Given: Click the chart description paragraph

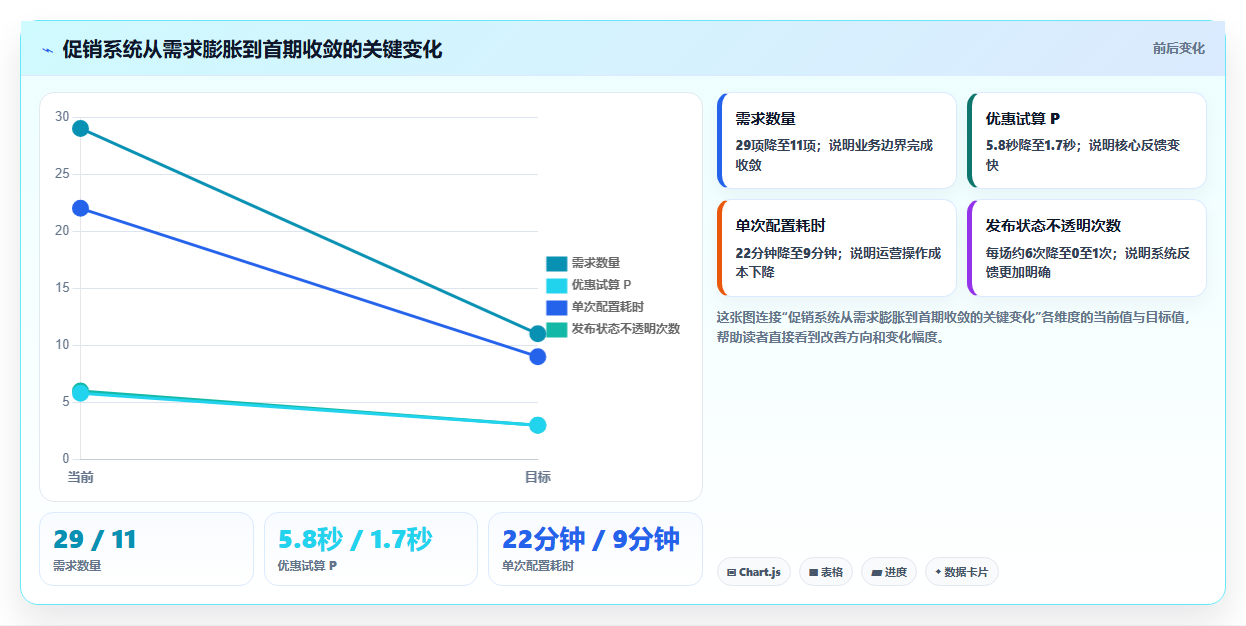Looking at the screenshot, I should (953, 327).
